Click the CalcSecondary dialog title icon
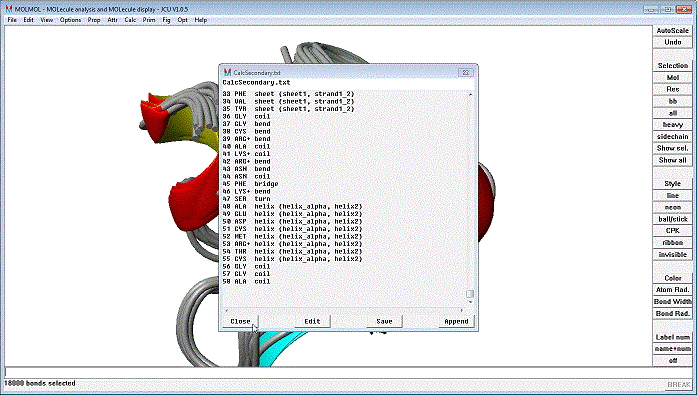 click(x=228, y=72)
